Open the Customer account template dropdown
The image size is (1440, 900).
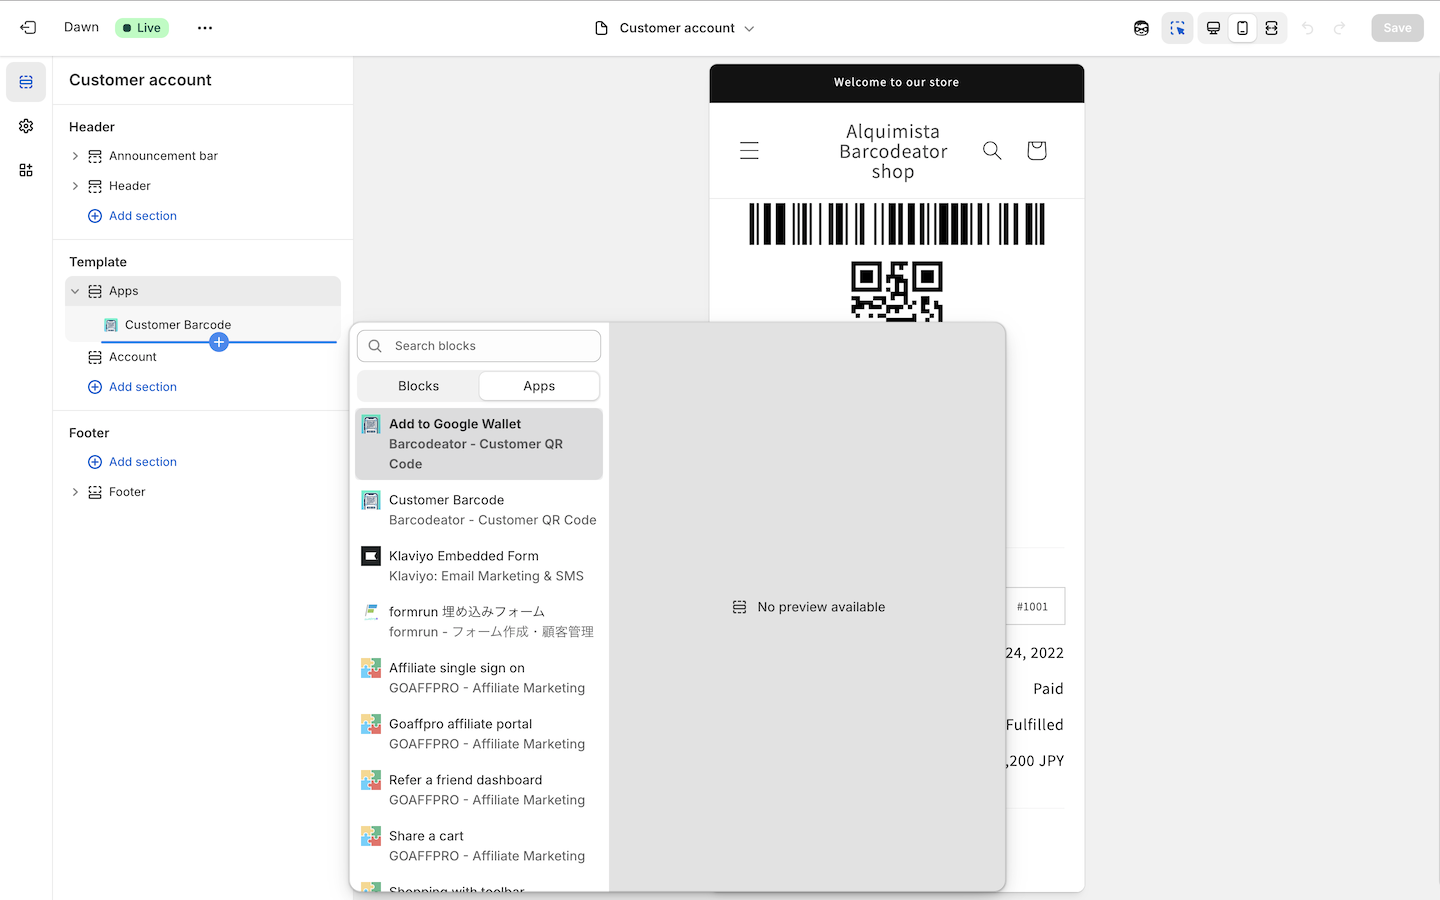coord(675,28)
